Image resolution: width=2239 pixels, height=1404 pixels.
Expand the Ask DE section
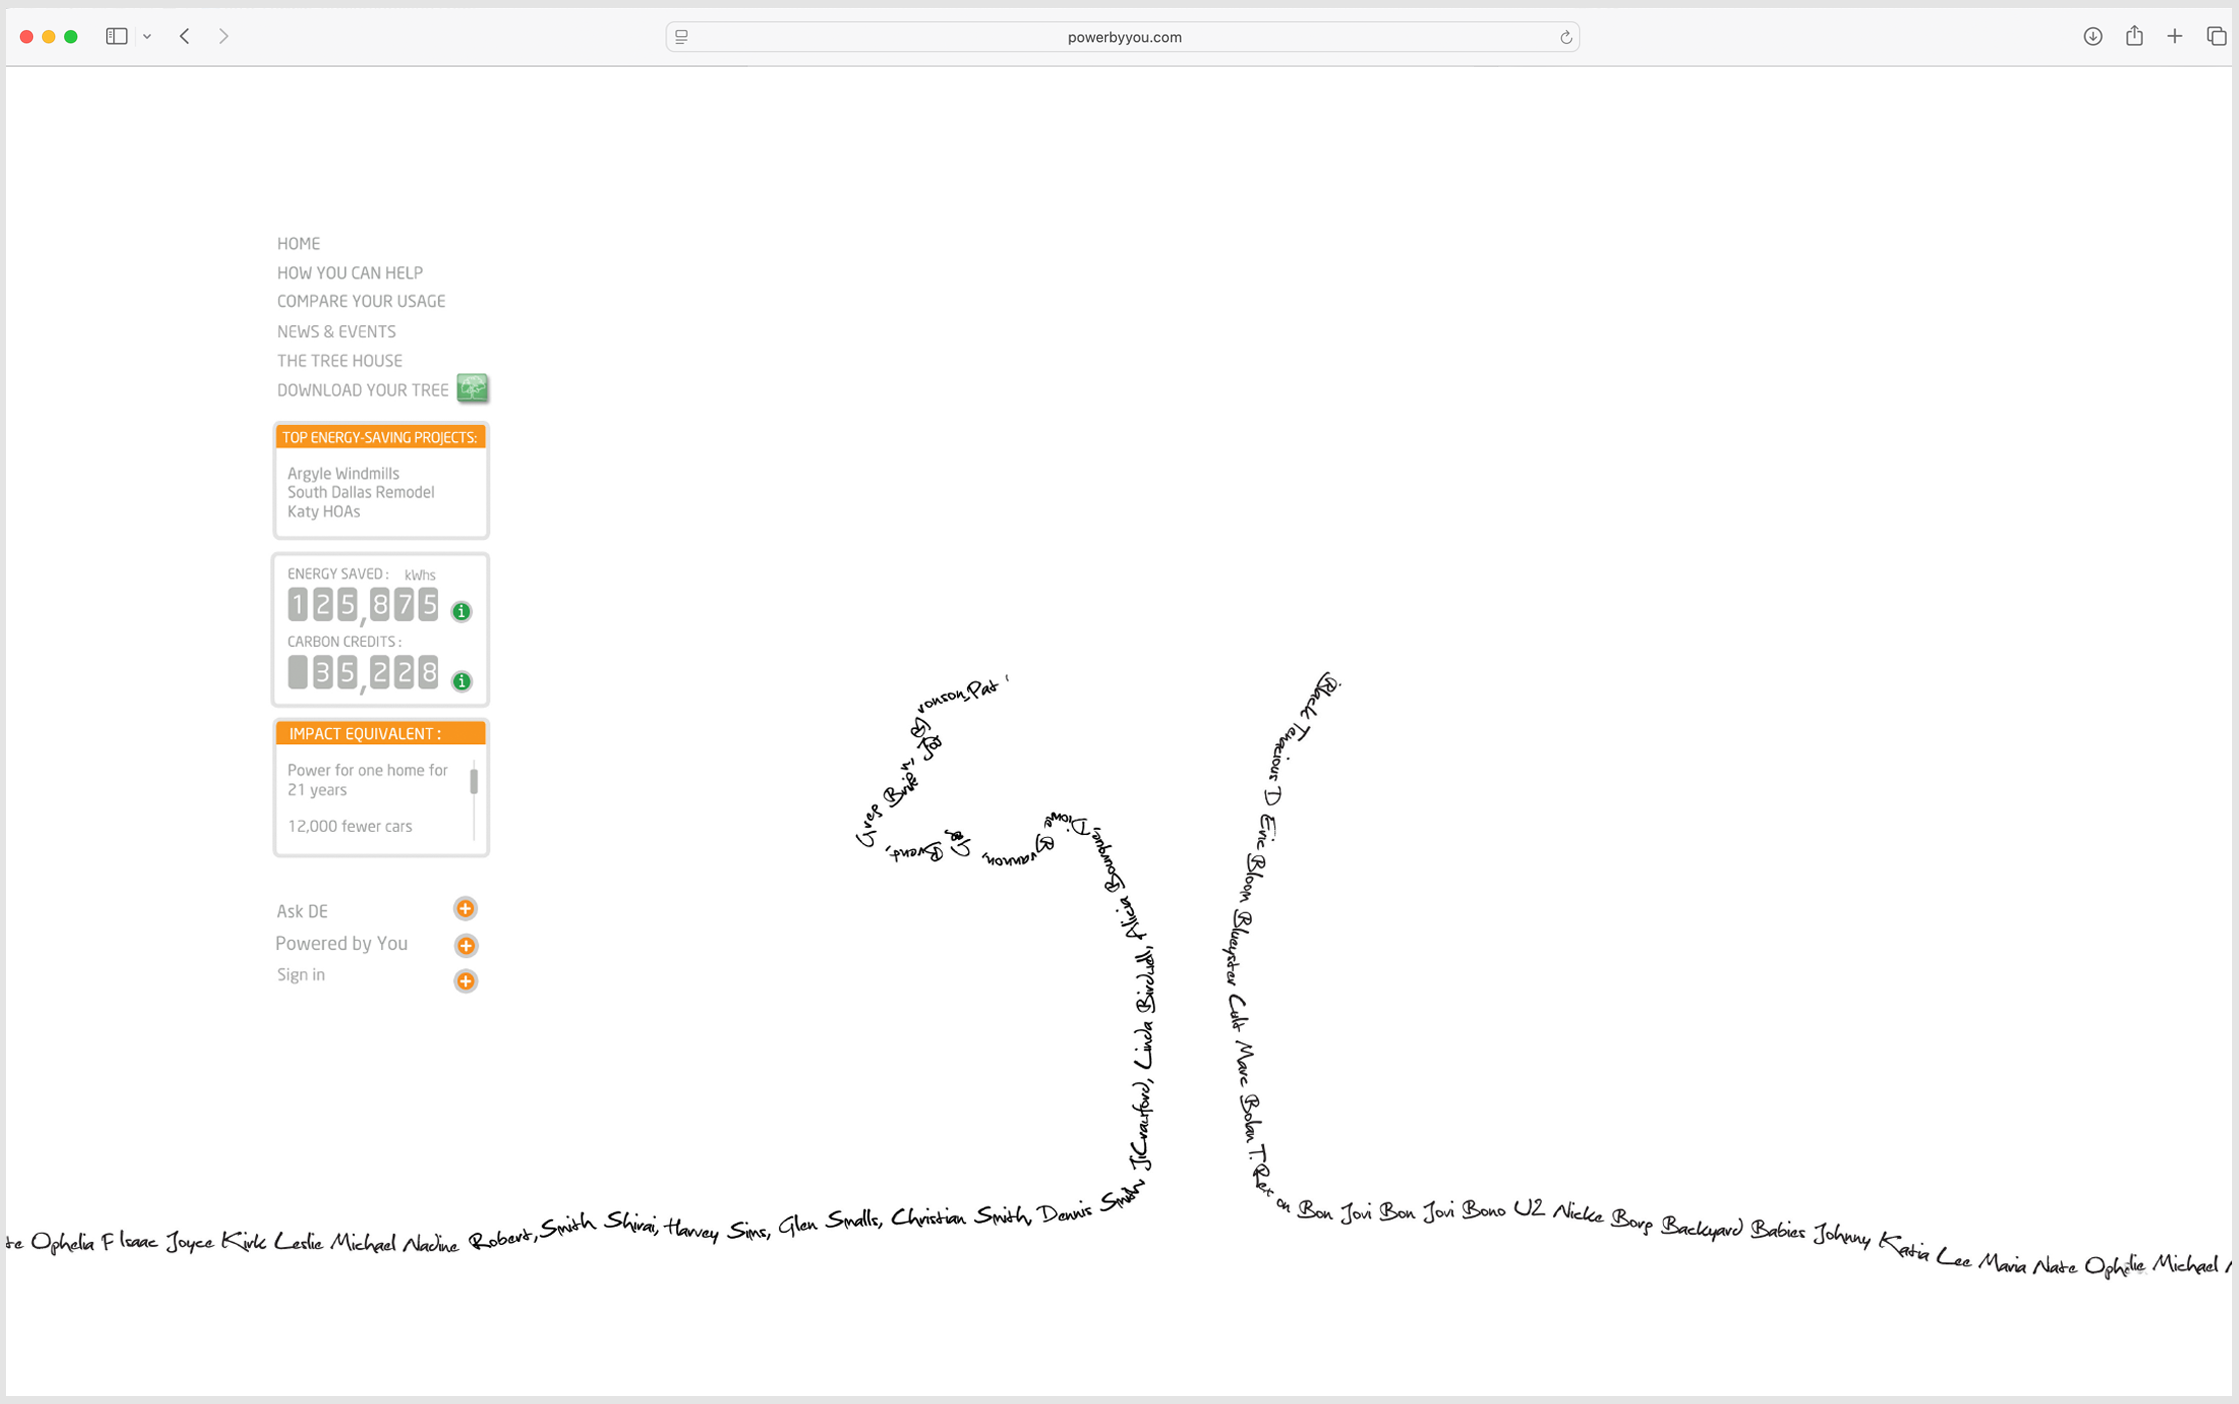pos(465,909)
